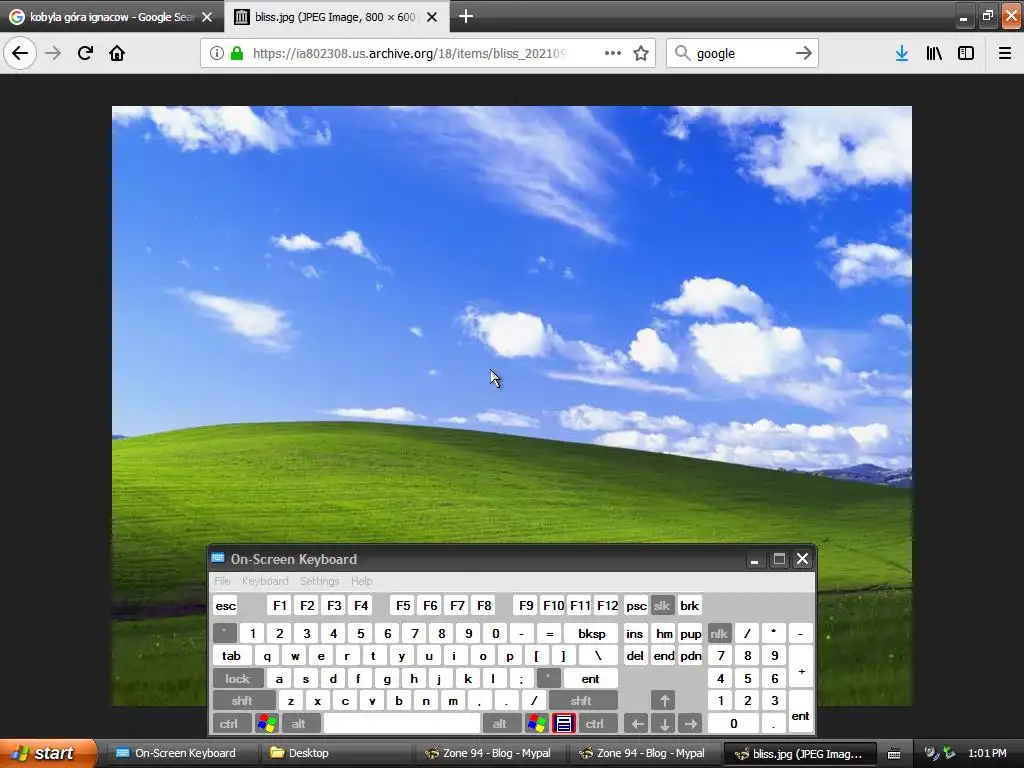Open On-Screen Keyboard Help menu
The image size is (1024, 768).
[x=362, y=581]
